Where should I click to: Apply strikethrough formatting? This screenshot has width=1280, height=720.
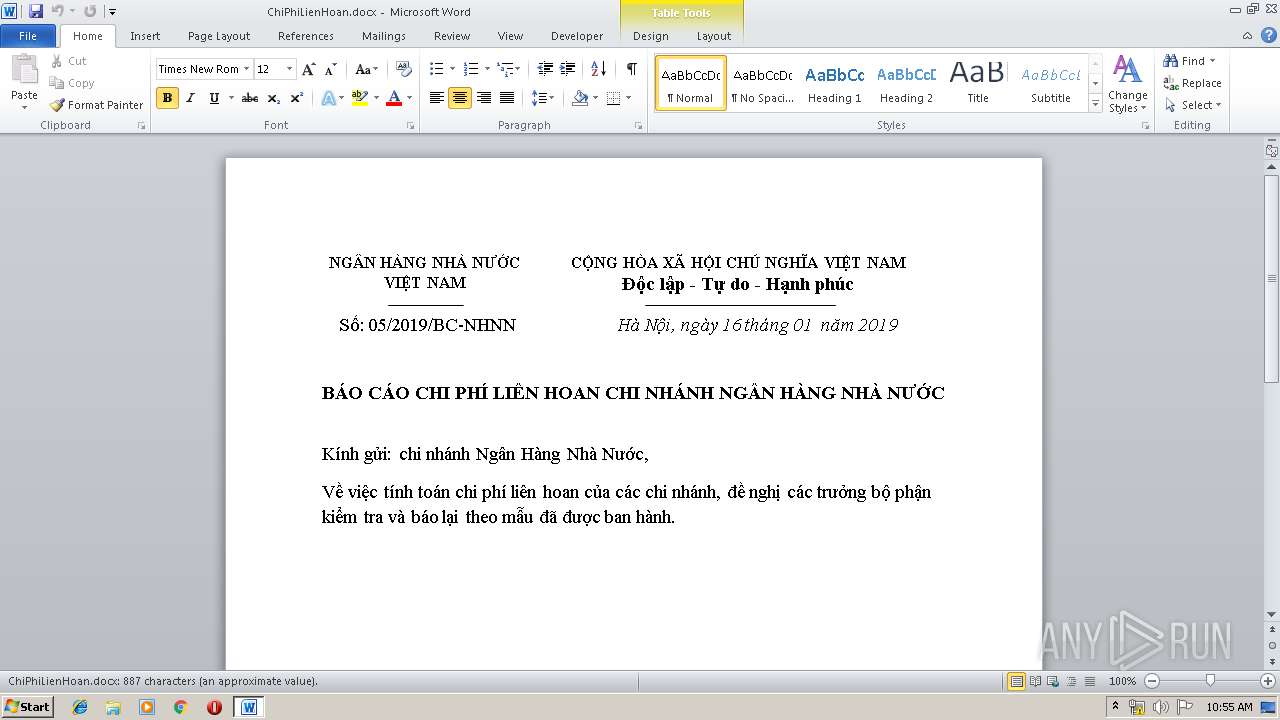coord(250,98)
